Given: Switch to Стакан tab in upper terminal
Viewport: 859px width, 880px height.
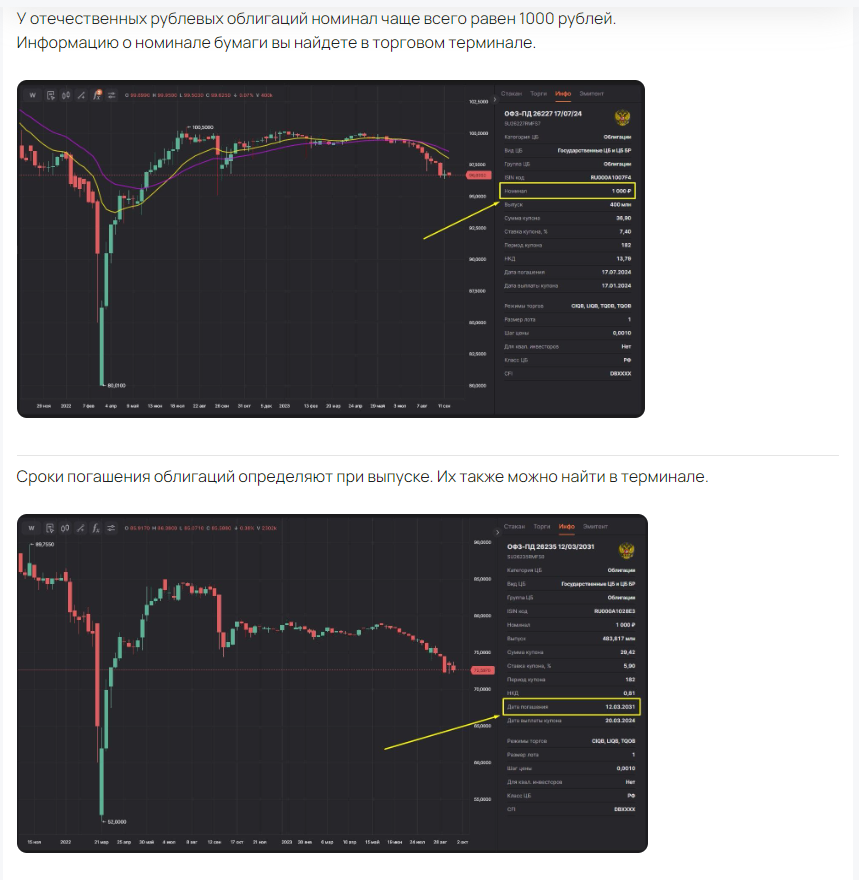Looking at the screenshot, I should (512, 92).
